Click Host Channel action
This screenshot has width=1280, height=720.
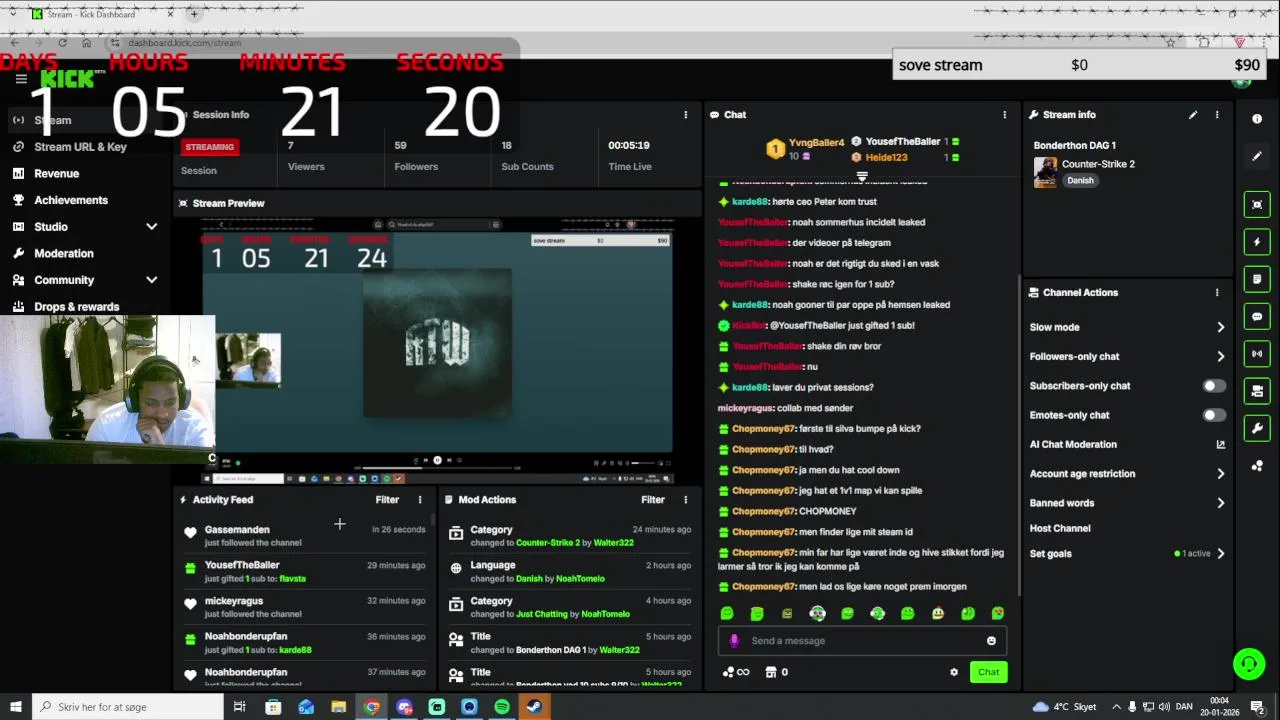coord(1060,528)
